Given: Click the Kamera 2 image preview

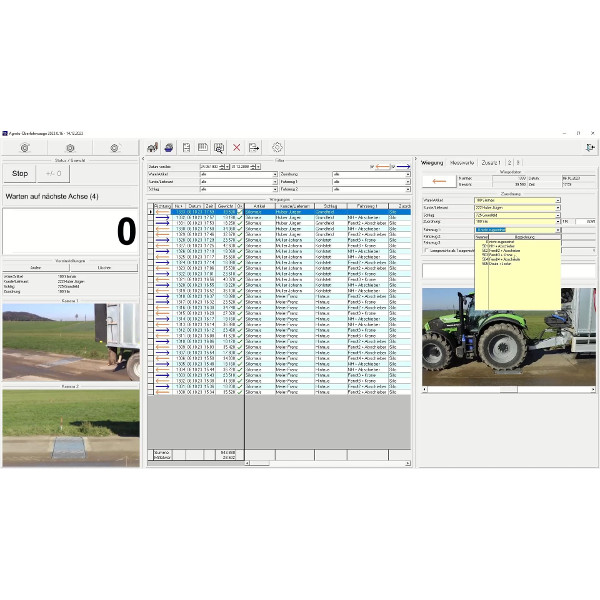Looking at the screenshot, I should (71, 428).
